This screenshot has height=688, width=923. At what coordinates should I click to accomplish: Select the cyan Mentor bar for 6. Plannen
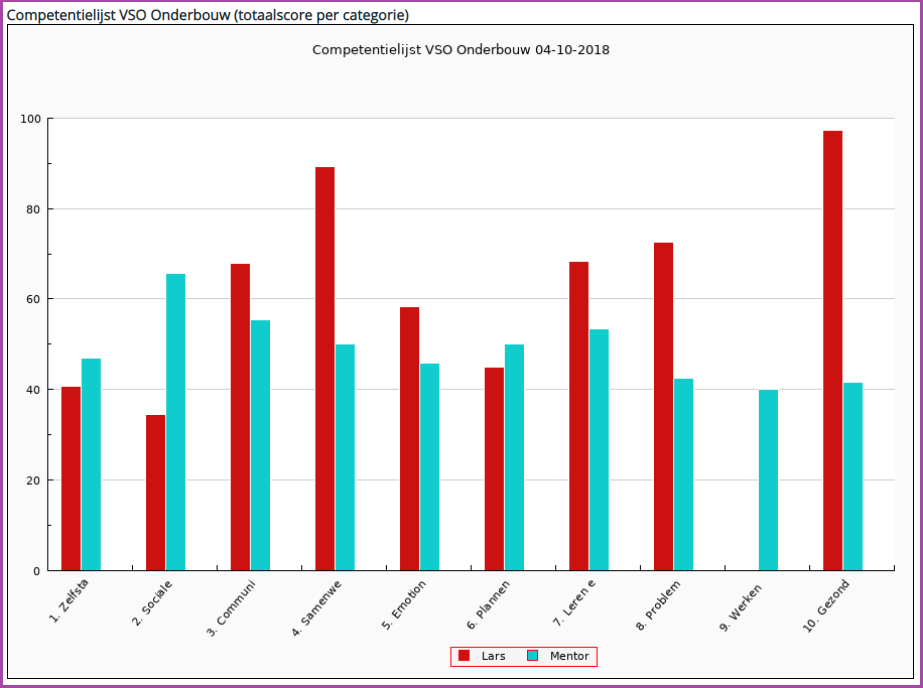(514, 457)
